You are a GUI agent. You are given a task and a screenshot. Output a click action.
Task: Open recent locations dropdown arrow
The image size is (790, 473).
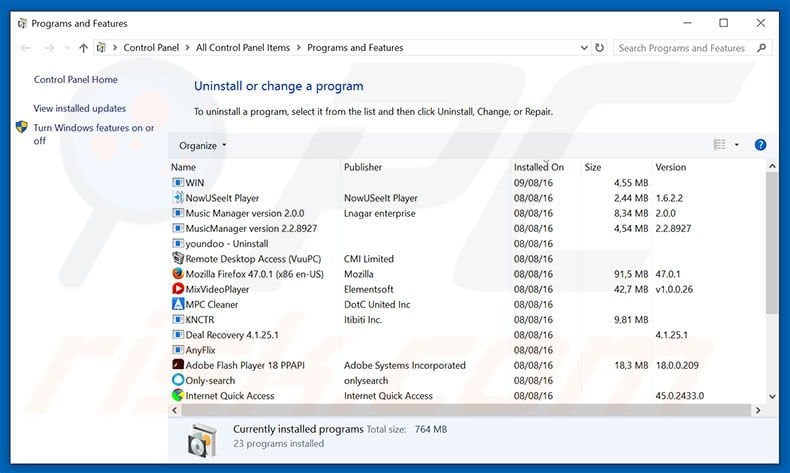coord(67,48)
